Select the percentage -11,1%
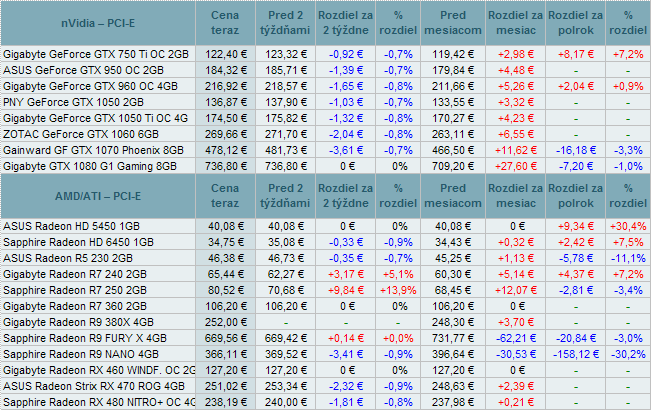The image size is (651, 410). coord(628,259)
